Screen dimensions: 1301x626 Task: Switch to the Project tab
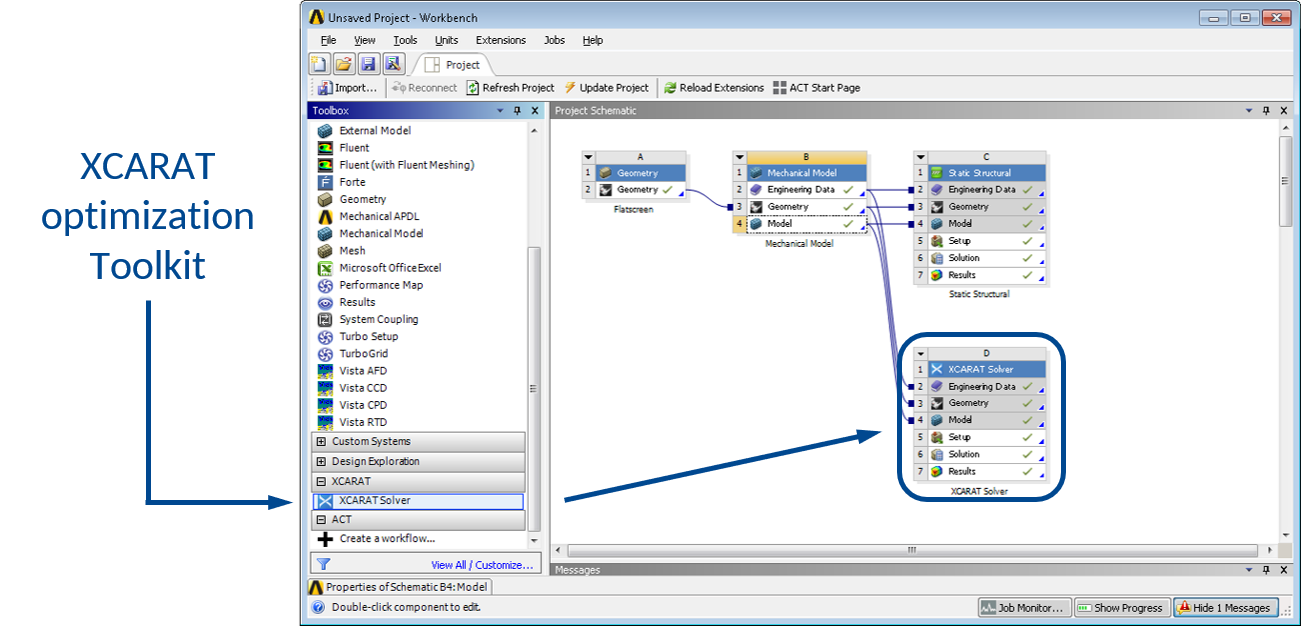pyautogui.click(x=452, y=65)
